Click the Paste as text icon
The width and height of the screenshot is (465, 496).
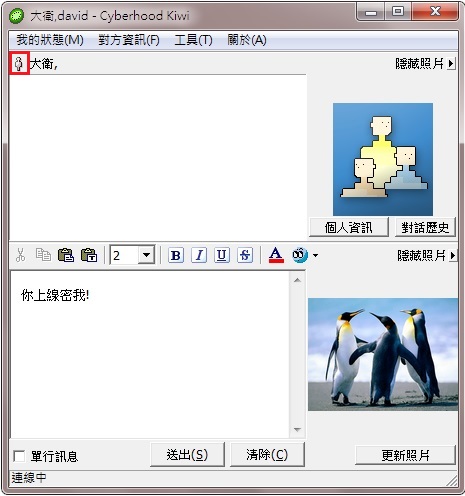pos(89,255)
